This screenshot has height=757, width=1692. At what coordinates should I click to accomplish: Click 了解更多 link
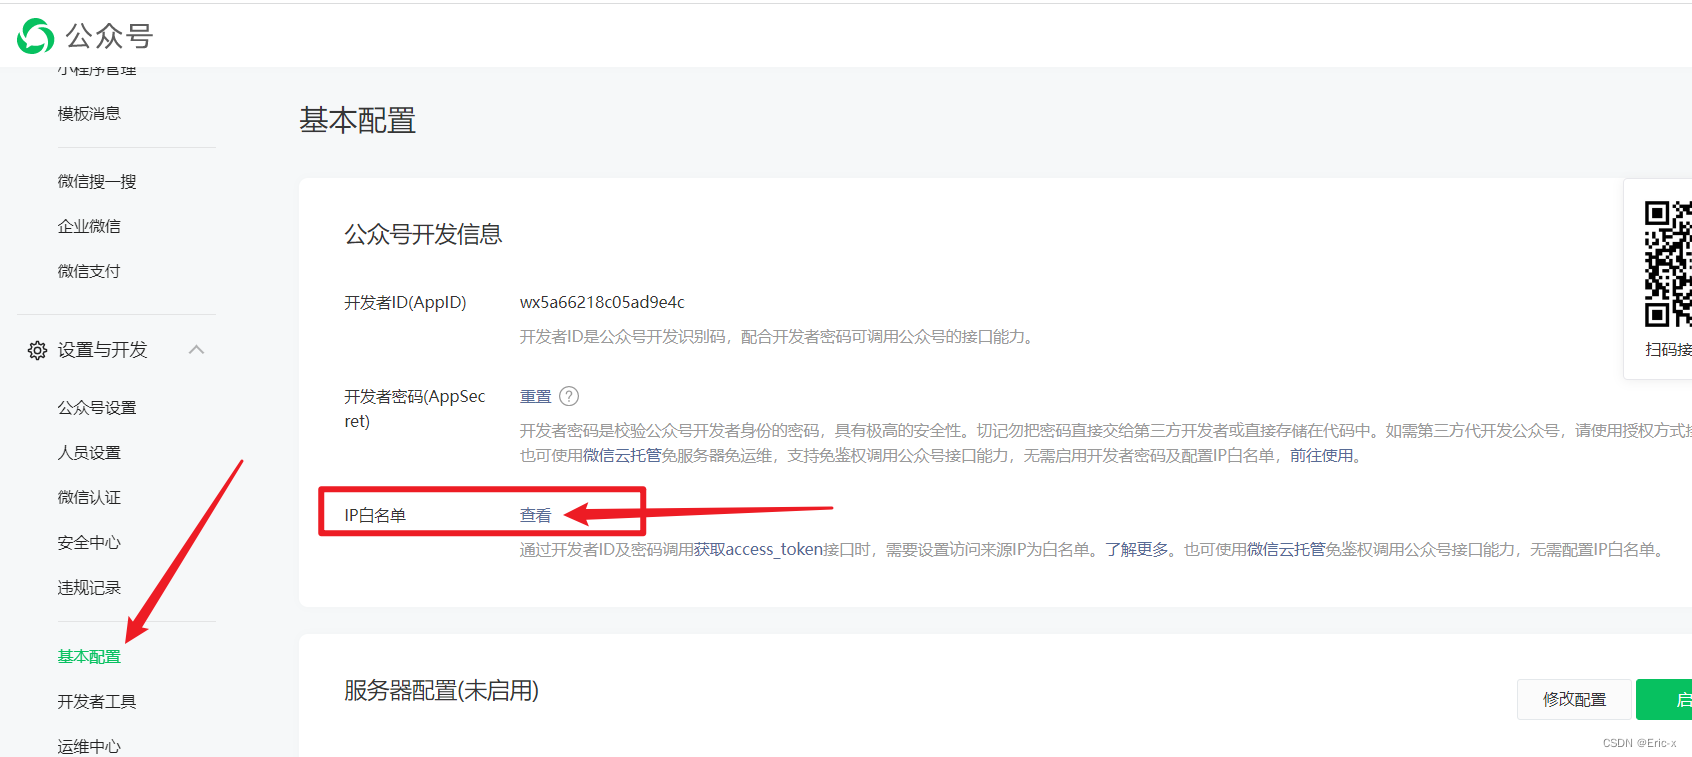tap(1137, 550)
